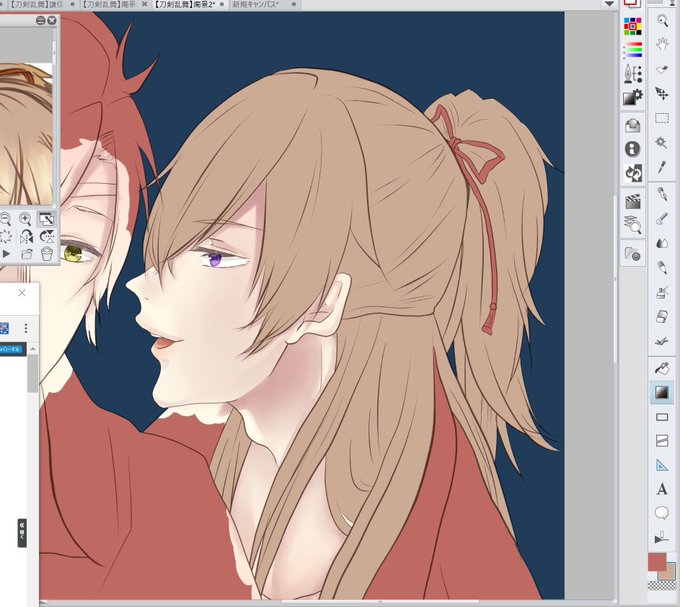Select the Correct Line tool
The height and width of the screenshot is (607, 680).
pyautogui.click(x=662, y=538)
